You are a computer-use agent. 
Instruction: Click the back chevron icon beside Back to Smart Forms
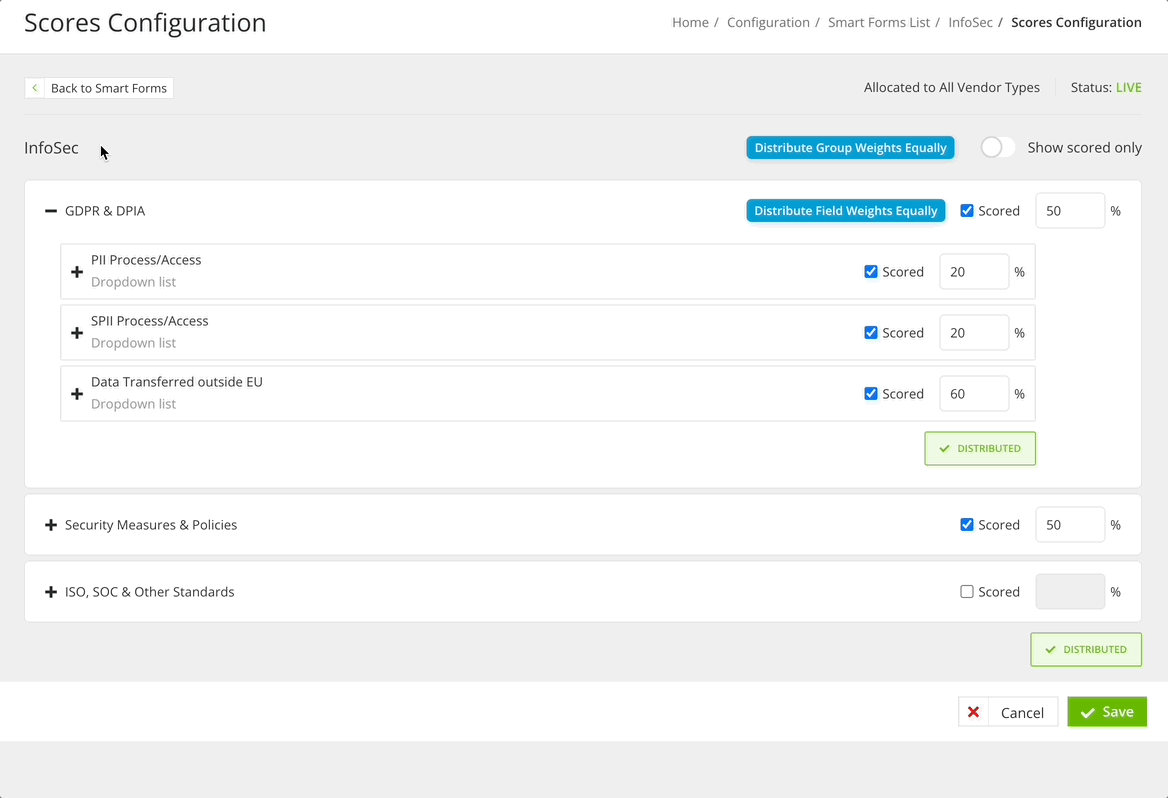(35, 88)
